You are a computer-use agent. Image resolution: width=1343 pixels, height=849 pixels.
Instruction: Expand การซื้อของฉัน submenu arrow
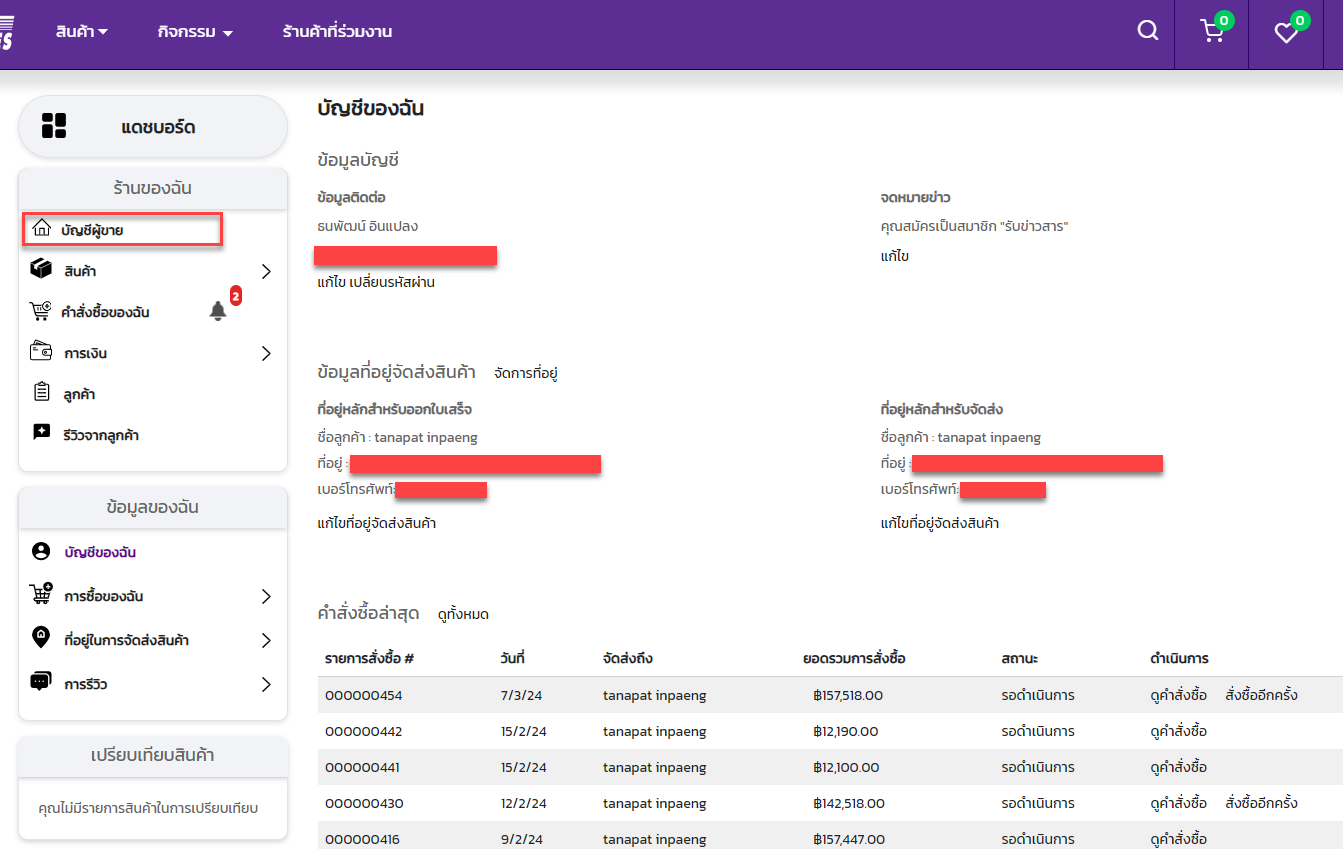[x=266, y=596]
